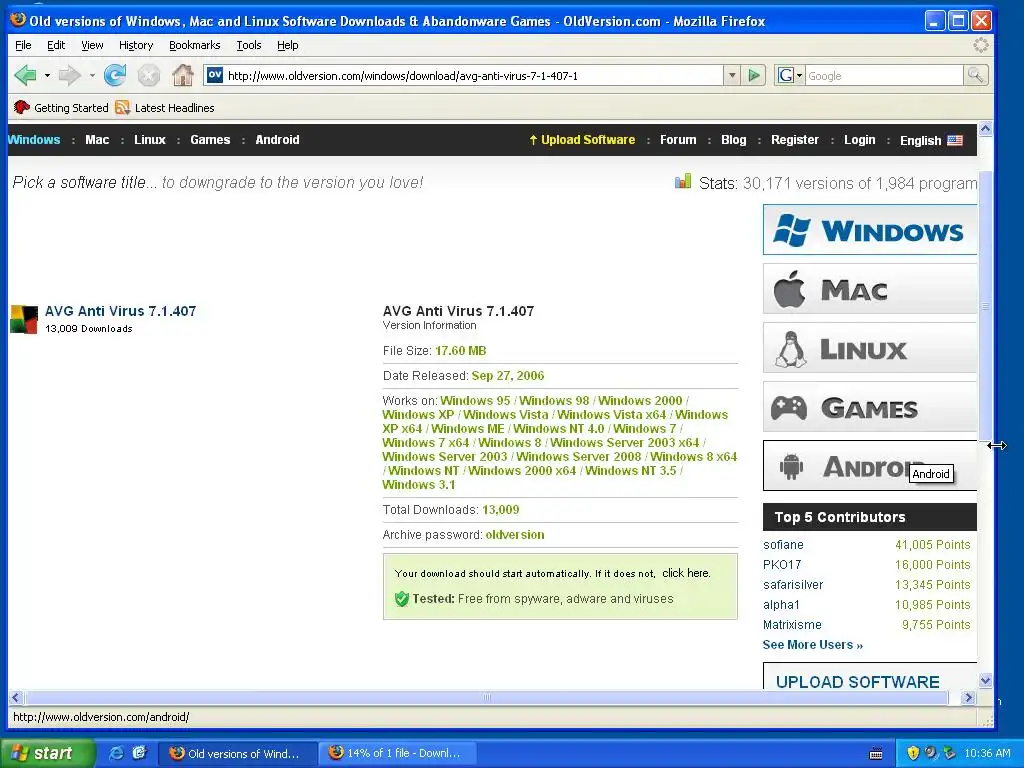This screenshot has height=768, width=1024.
Task: Click the horizontal scrollbar right arrow
Action: click(x=968, y=697)
